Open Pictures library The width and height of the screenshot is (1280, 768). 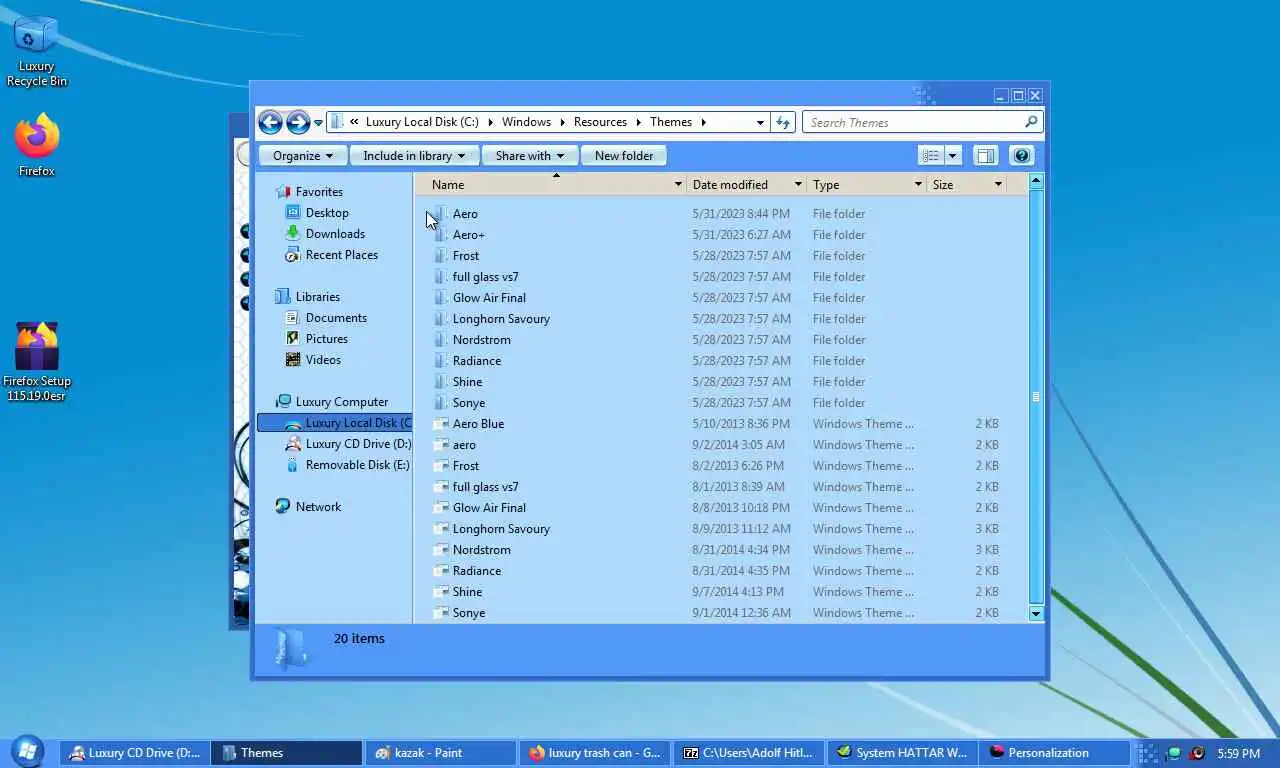326,339
